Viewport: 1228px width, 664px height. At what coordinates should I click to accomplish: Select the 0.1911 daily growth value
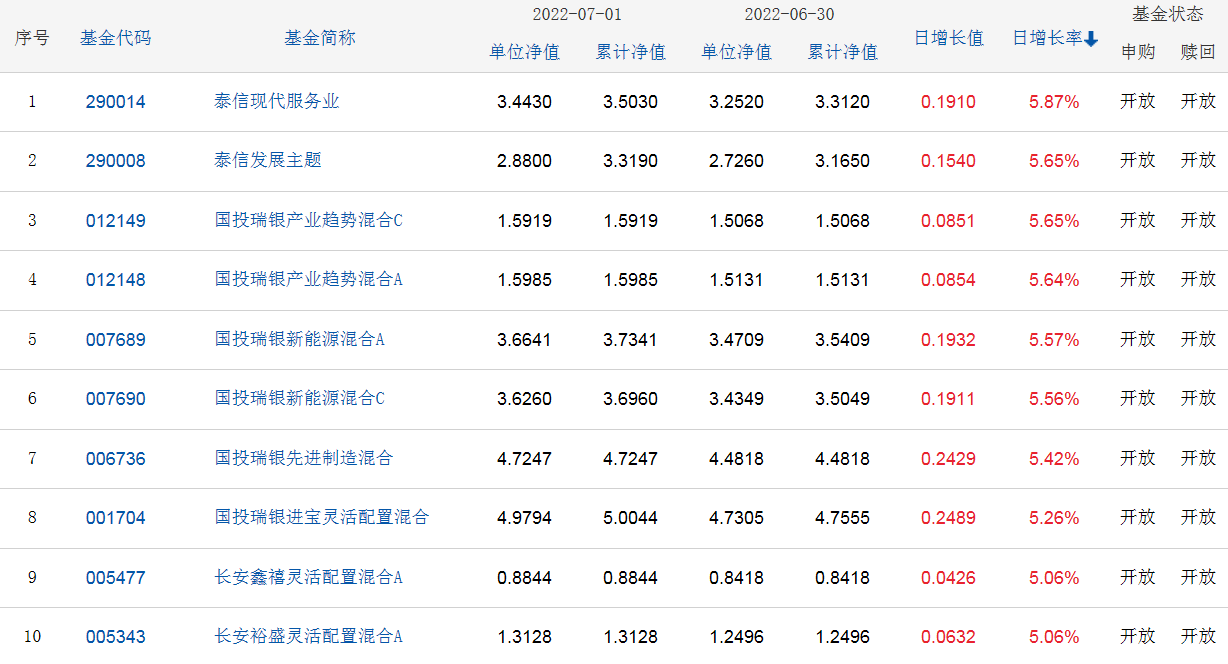pyautogui.click(x=948, y=399)
